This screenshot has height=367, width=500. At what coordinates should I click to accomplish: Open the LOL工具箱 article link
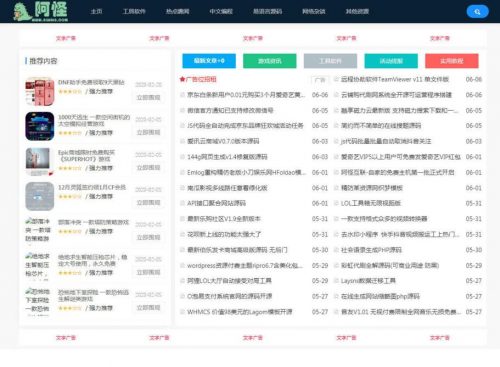click(370, 203)
